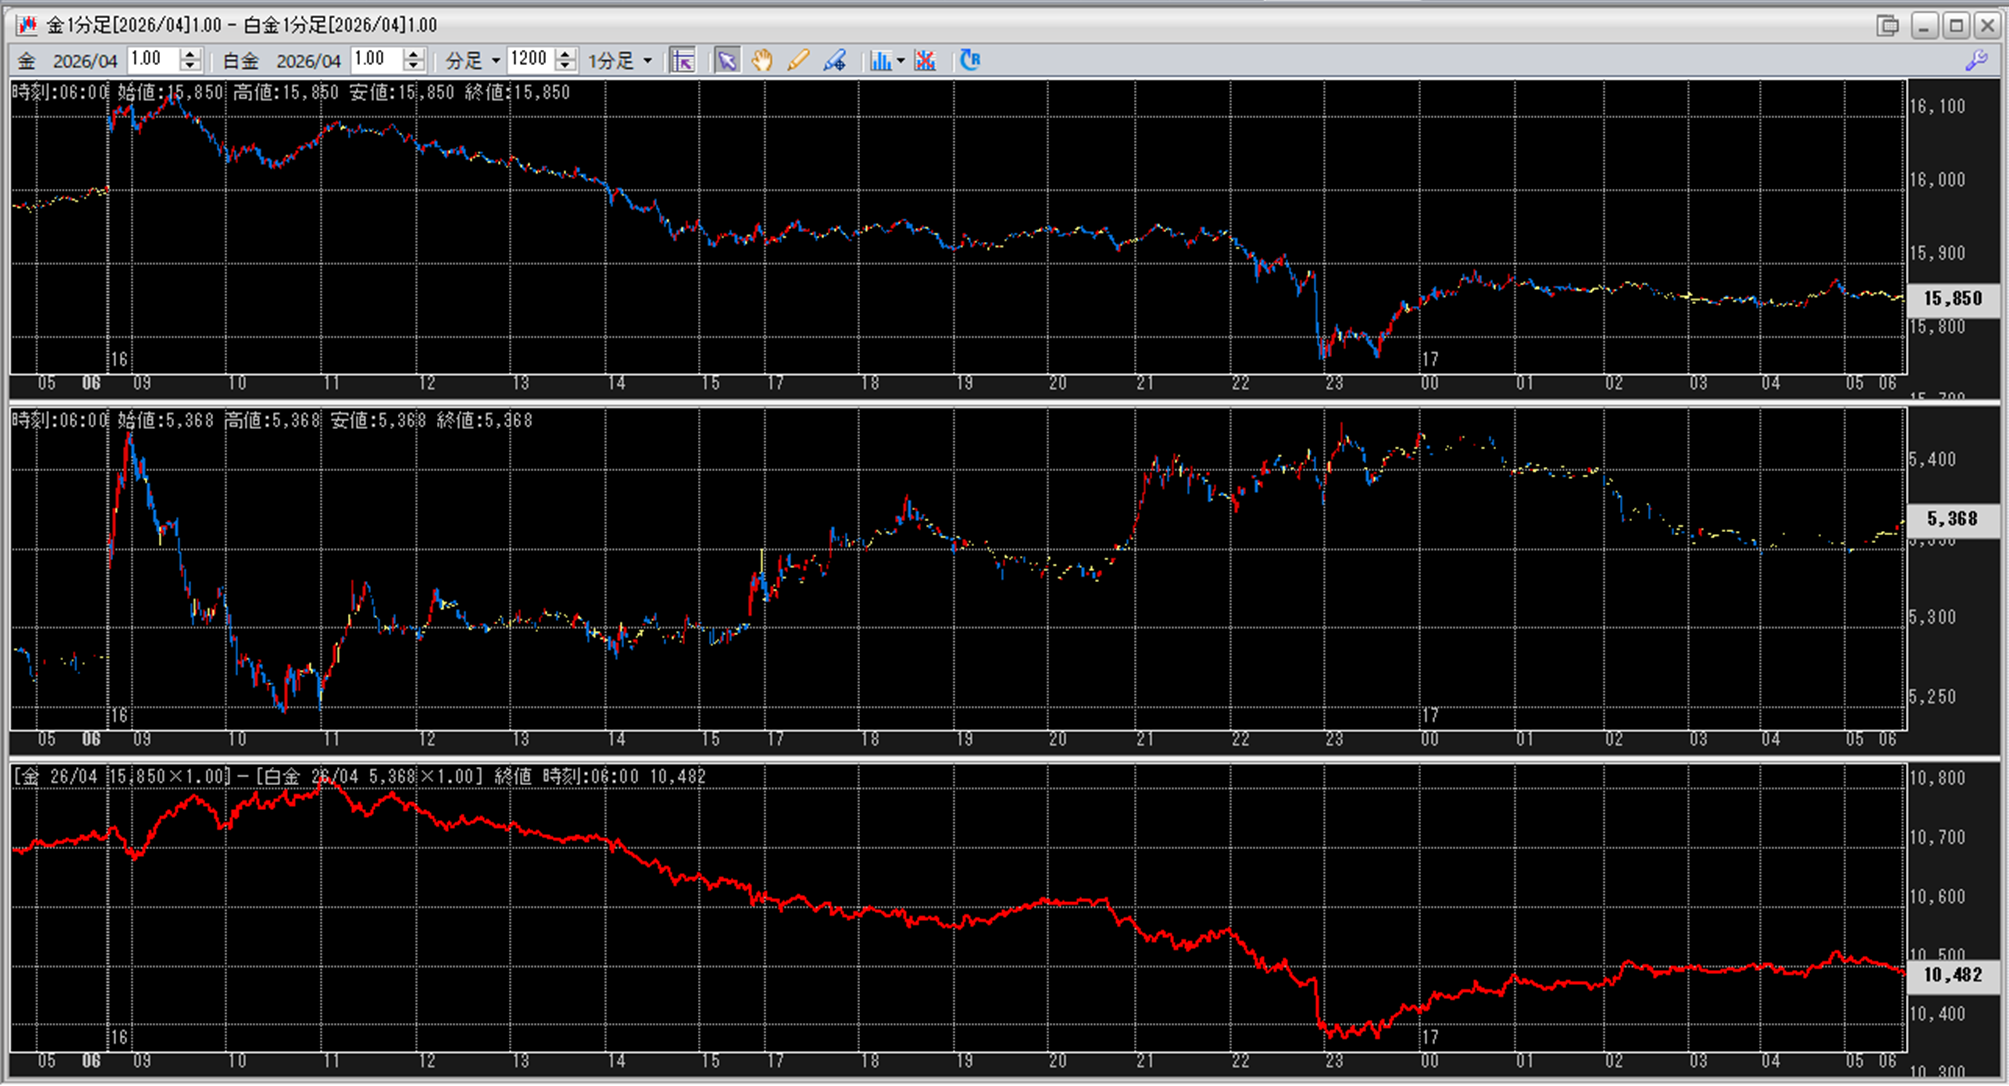The width and height of the screenshot is (2009, 1086).
Task: Expand the bar chart icon dropdown arrow
Action: (x=901, y=61)
